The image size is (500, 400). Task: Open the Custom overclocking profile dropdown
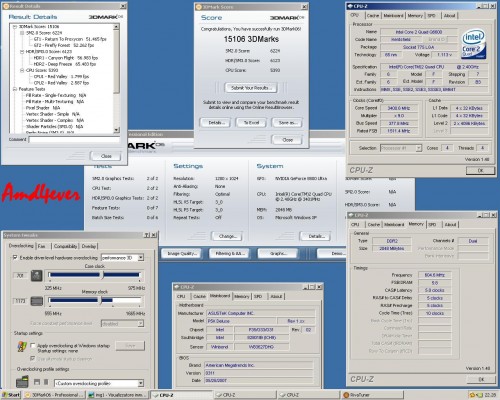coord(99,383)
